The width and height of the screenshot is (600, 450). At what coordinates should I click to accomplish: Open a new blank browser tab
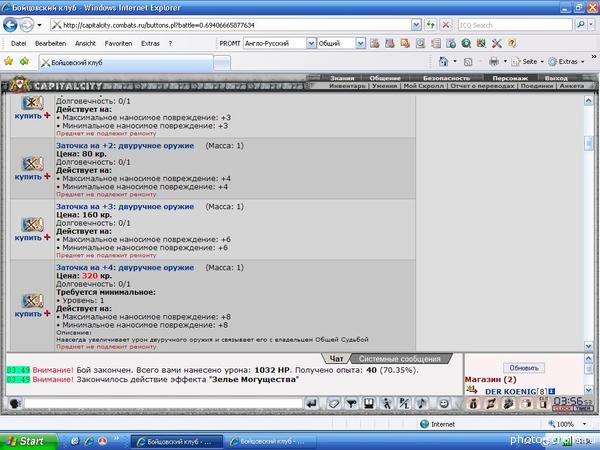pyautogui.click(x=222, y=63)
